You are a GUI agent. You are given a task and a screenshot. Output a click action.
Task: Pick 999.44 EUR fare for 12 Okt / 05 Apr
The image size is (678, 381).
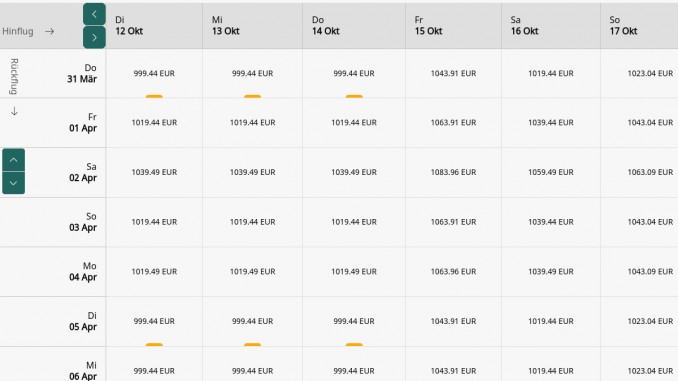(154, 321)
